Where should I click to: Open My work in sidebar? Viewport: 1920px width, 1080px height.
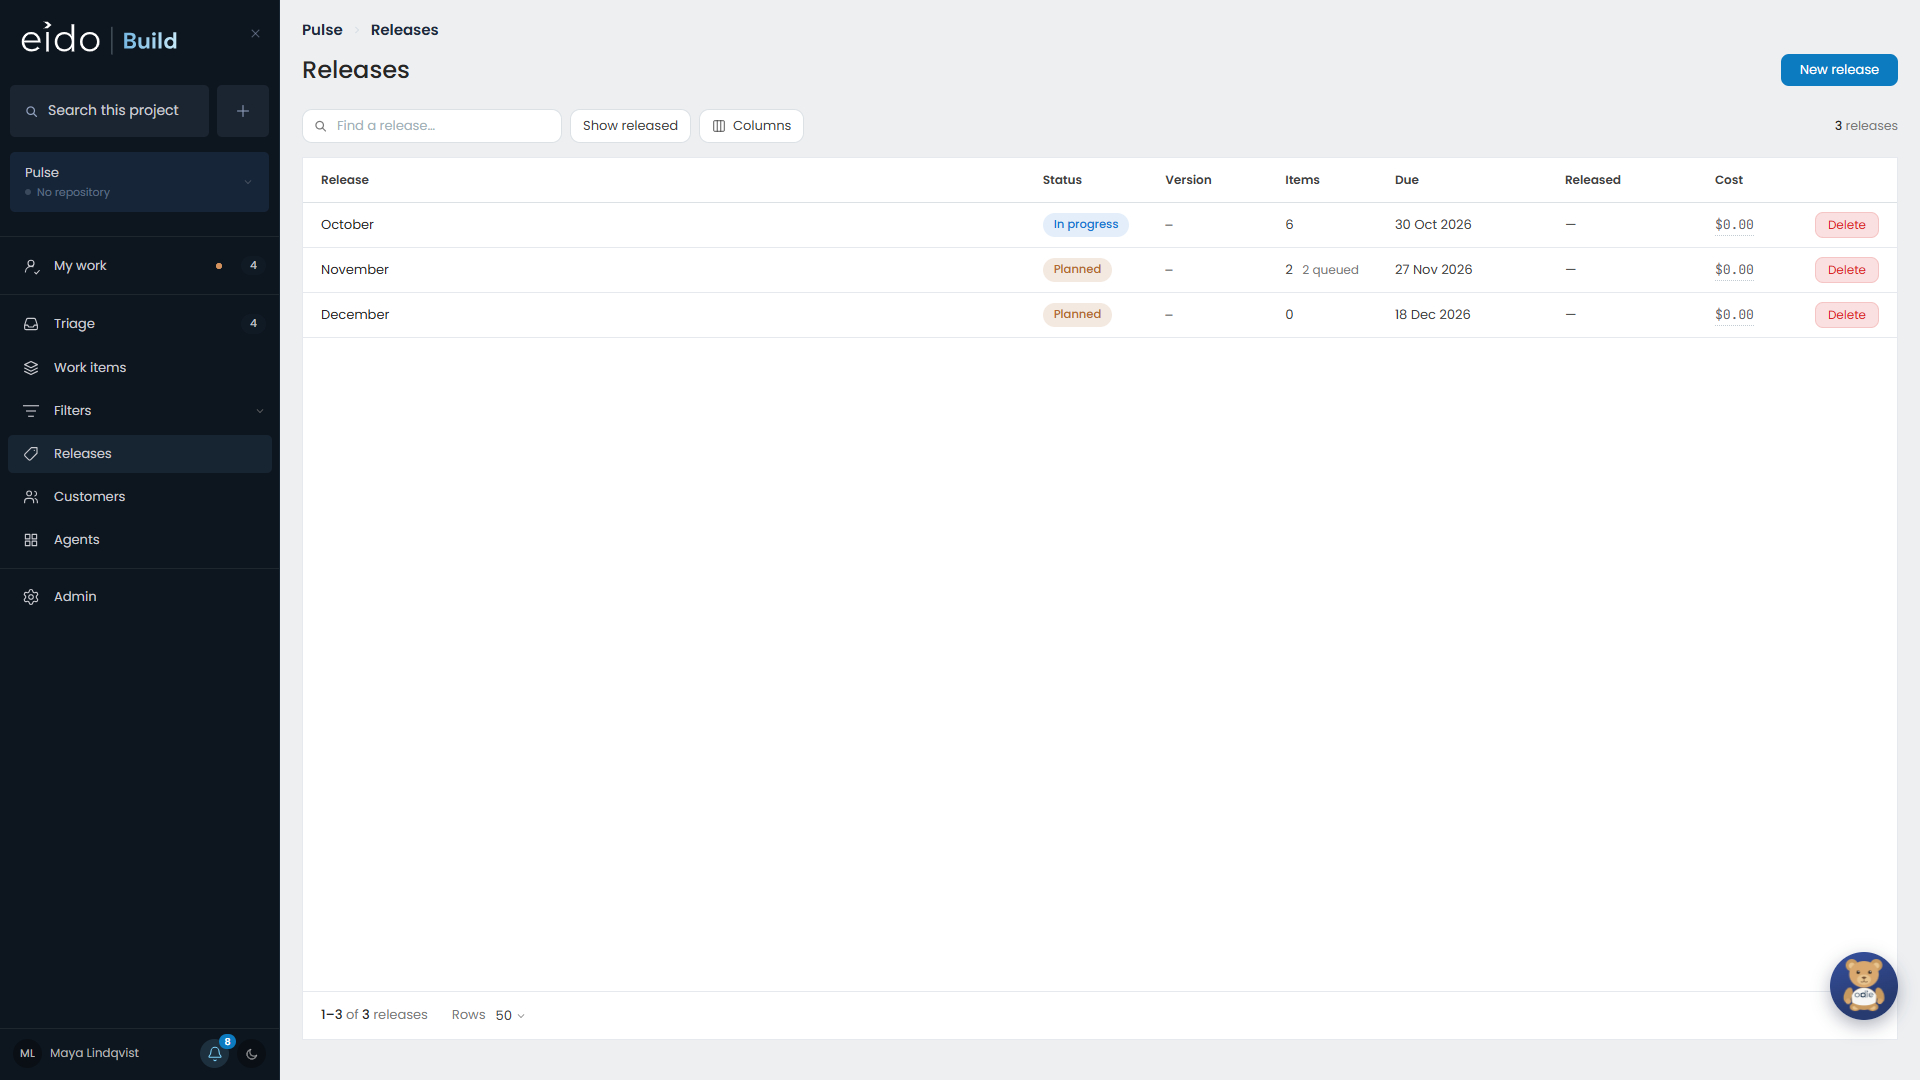(x=140, y=266)
